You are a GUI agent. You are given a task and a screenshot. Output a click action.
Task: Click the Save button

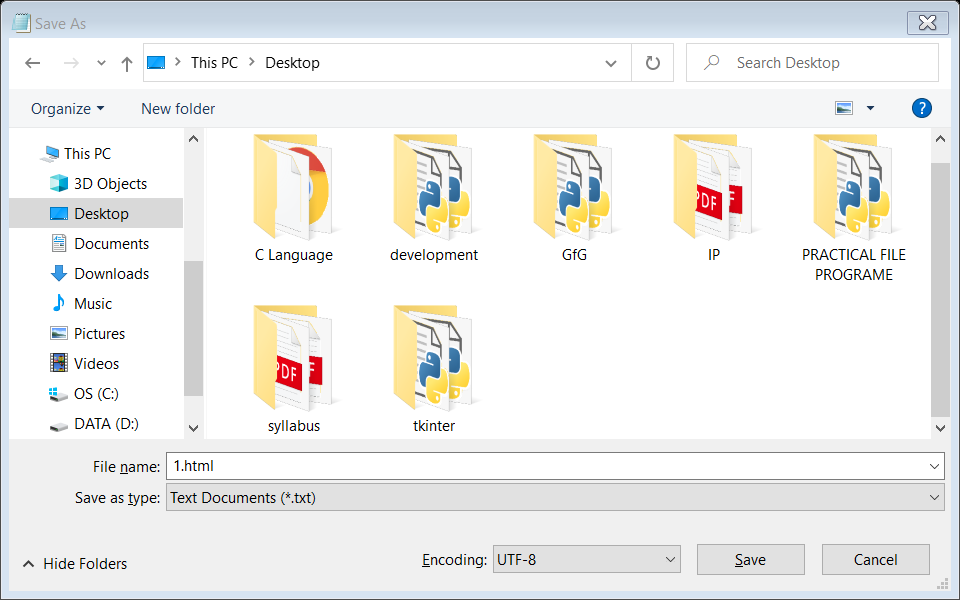(x=751, y=560)
